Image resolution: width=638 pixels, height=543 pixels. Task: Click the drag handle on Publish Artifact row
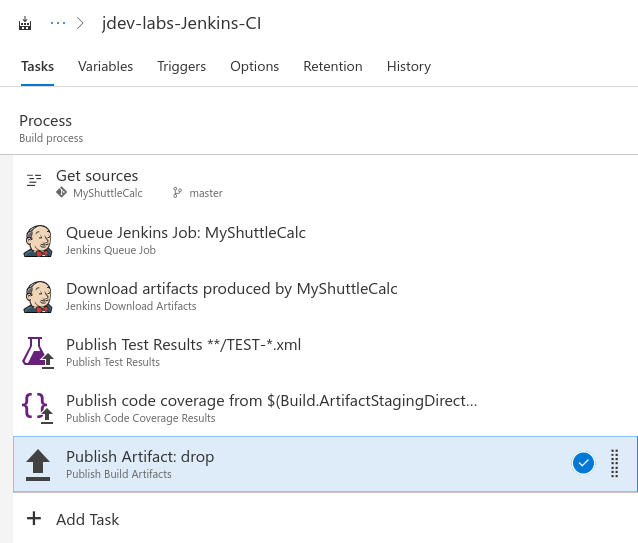615,463
